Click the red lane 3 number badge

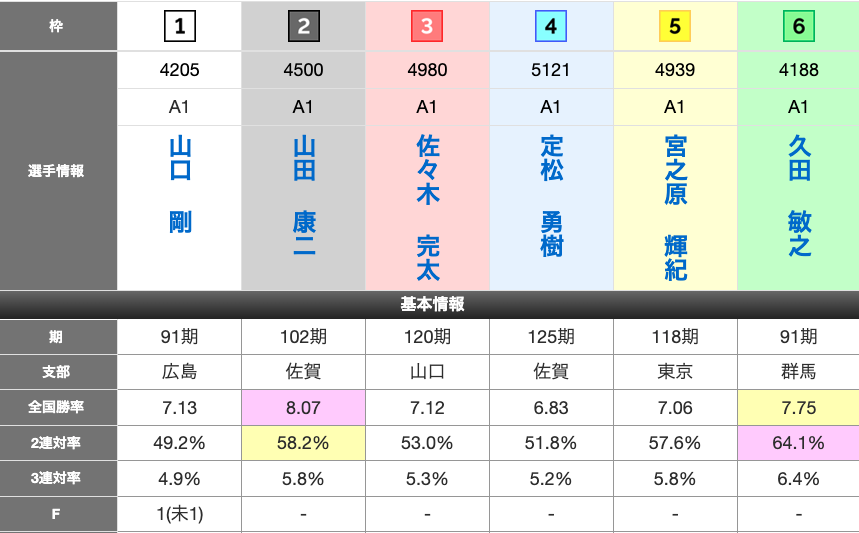(x=427, y=27)
